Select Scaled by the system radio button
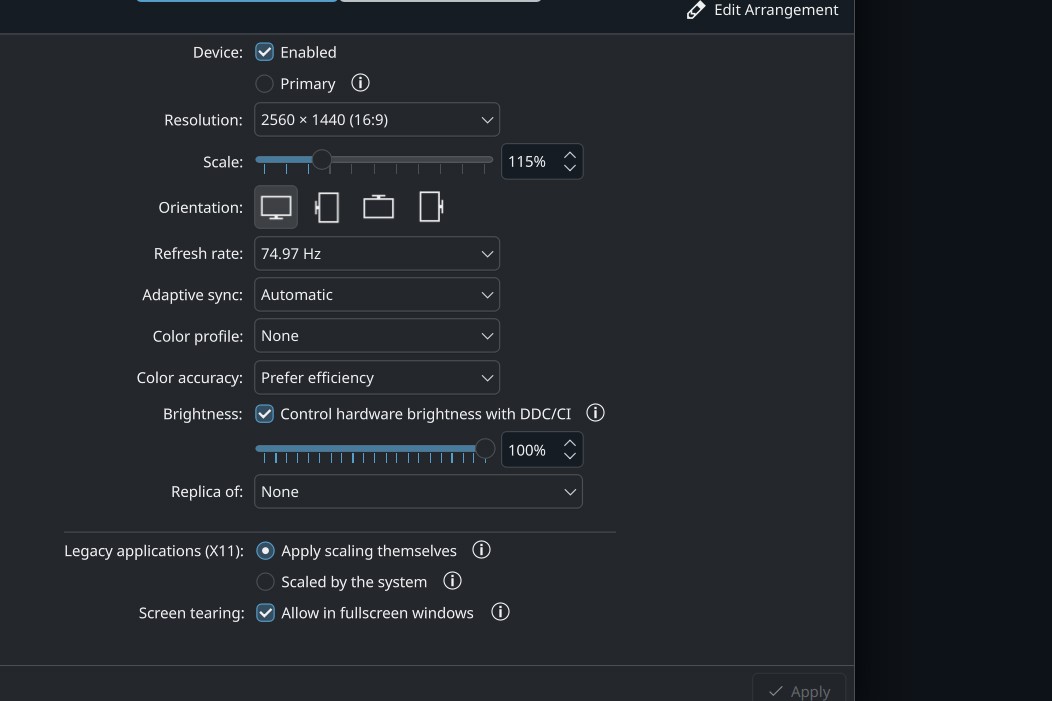This screenshot has width=1052, height=701. (266, 582)
